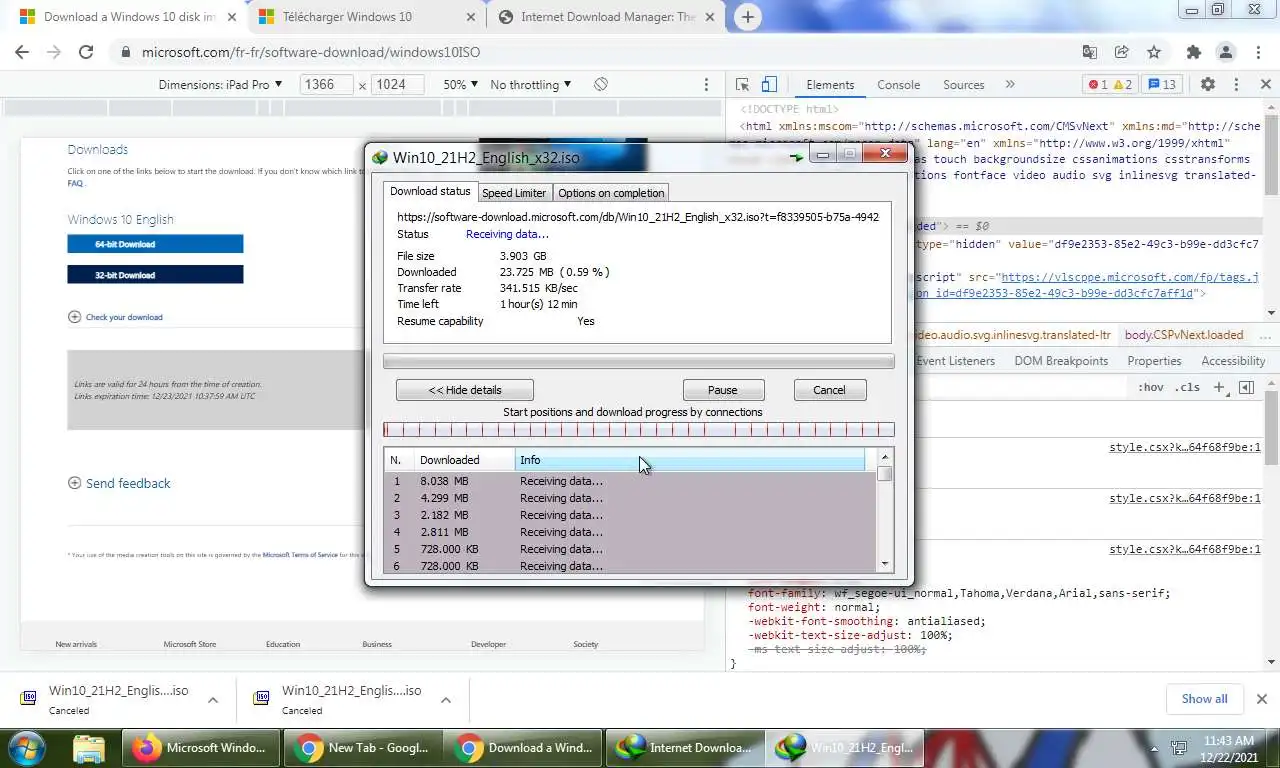This screenshot has height=768, width=1280.
Task: Open a new browser tab with the plus button
Action: tap(747, 16)
